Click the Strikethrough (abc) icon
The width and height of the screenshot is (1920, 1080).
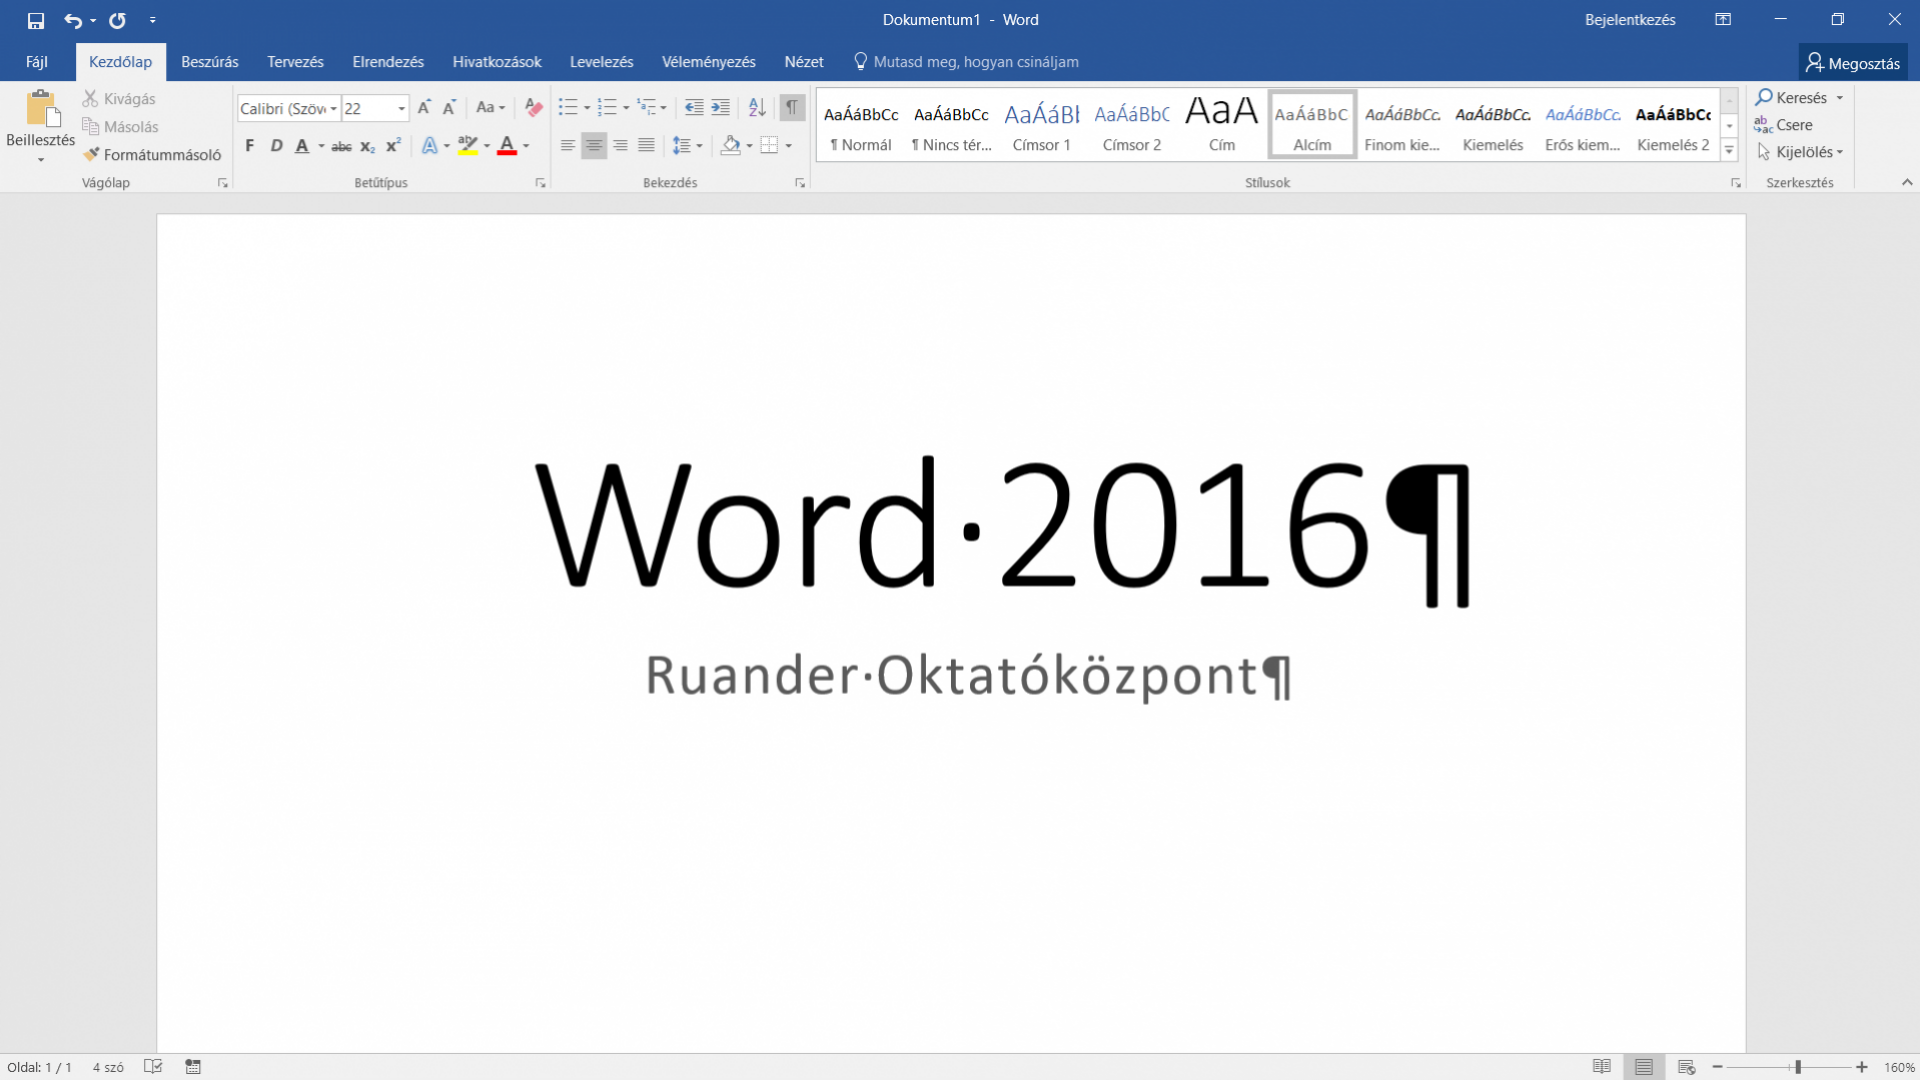pos(341,146)
